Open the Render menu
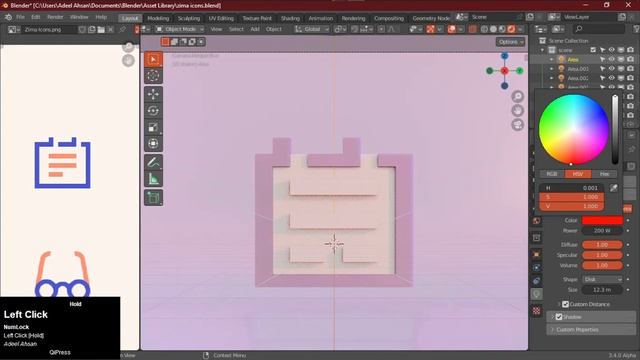This screenshot has height=360, width=640. (55, 18)
